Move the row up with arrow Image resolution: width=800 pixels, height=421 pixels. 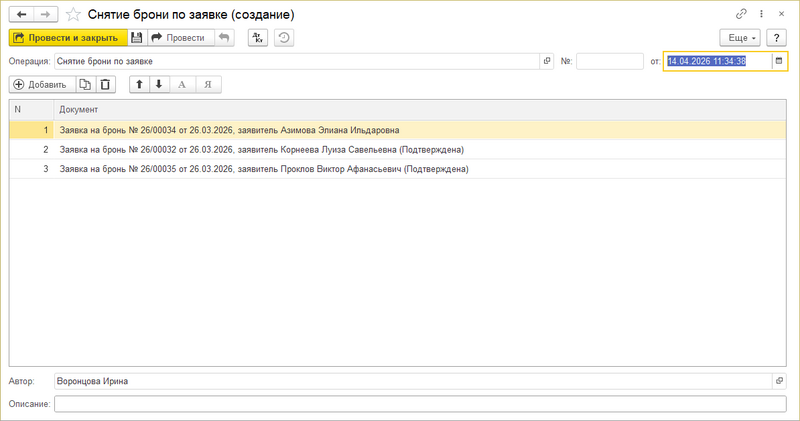pyautogui.click(x=139, y=84)
